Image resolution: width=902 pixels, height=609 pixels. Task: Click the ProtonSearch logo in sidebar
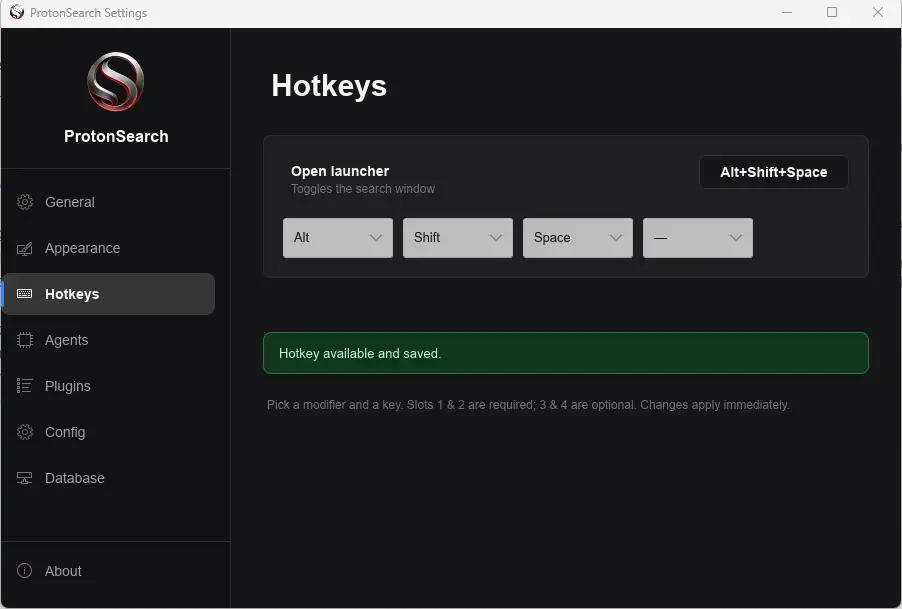point(116,82)
